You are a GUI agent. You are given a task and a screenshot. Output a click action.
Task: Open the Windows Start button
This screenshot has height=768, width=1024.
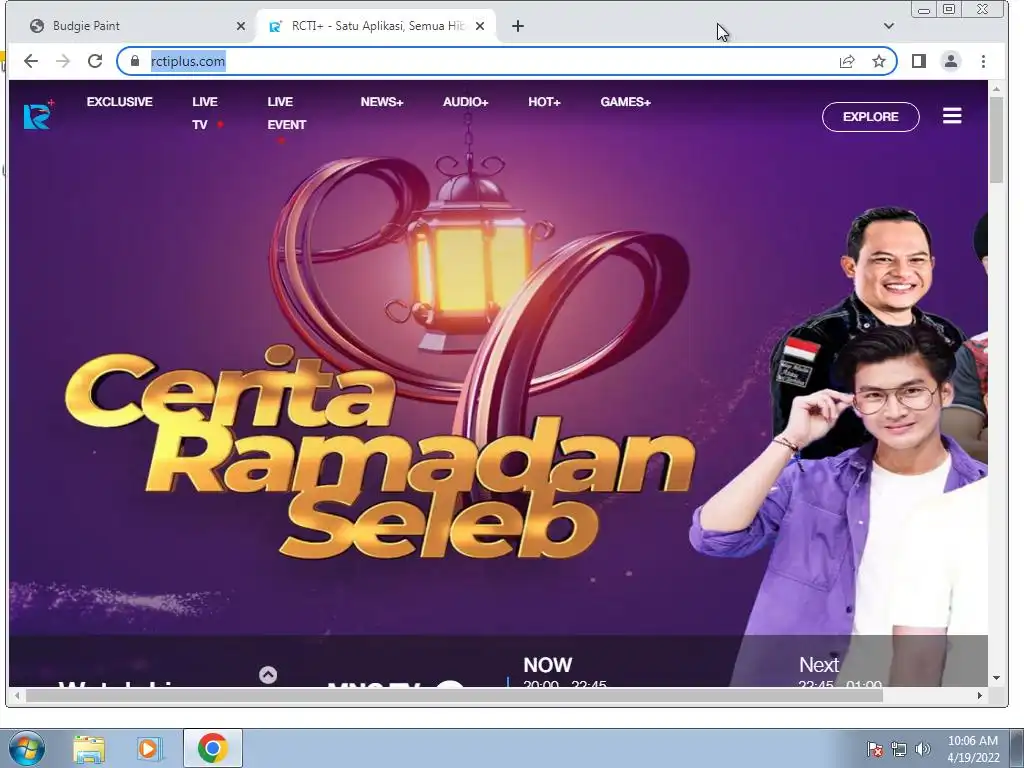27,748
